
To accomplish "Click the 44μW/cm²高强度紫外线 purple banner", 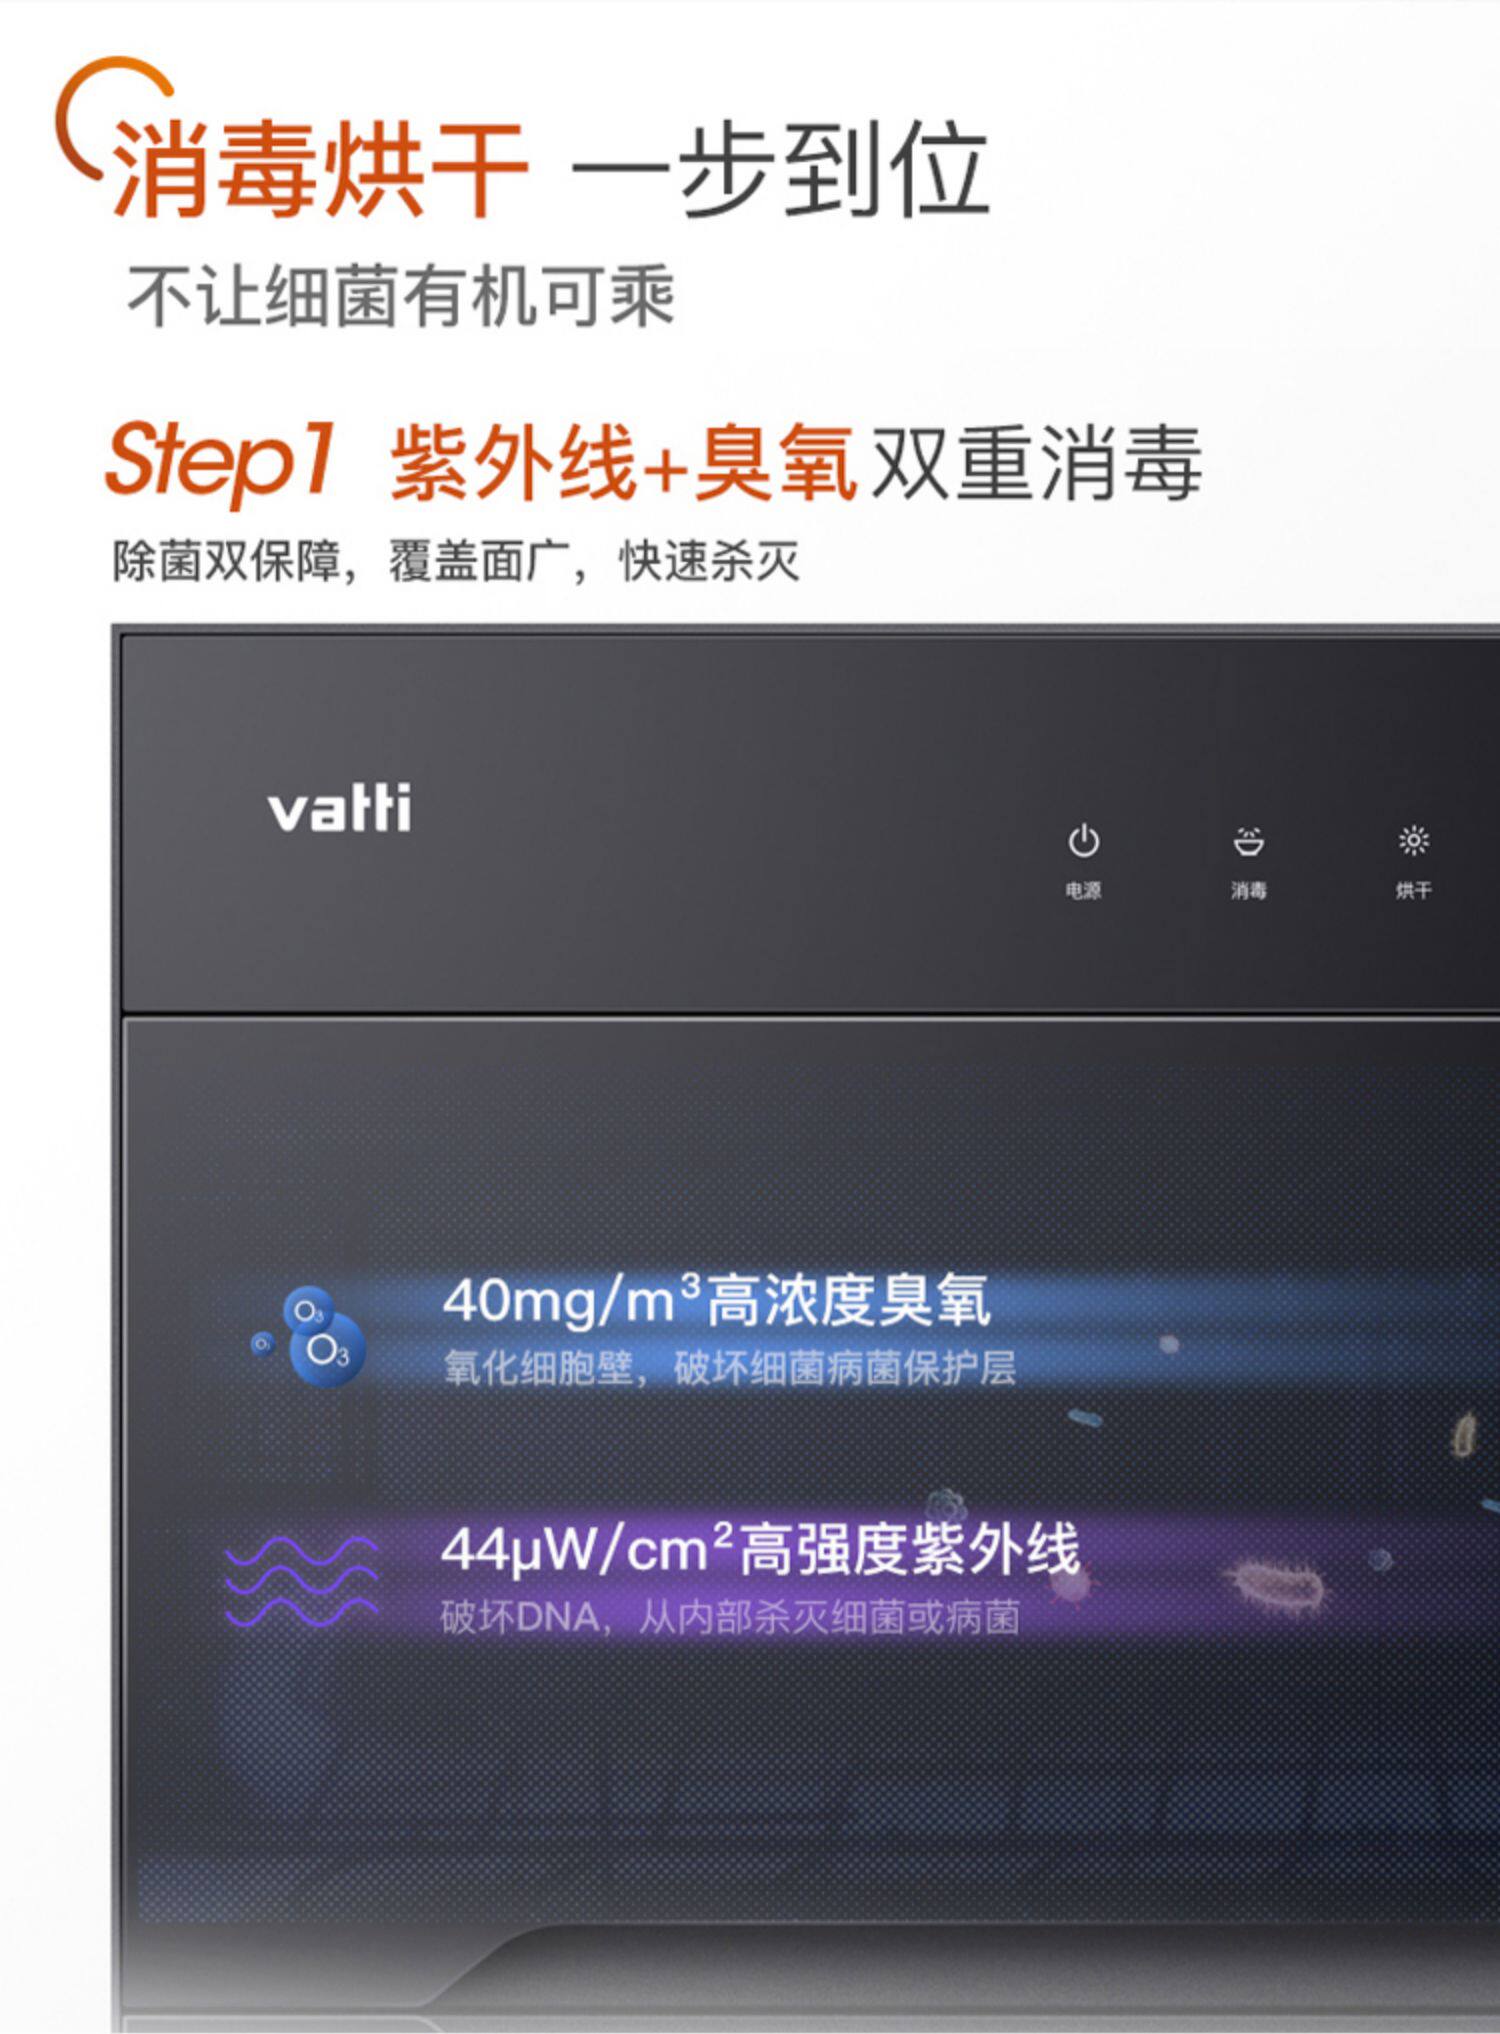I will [760, 1548].
